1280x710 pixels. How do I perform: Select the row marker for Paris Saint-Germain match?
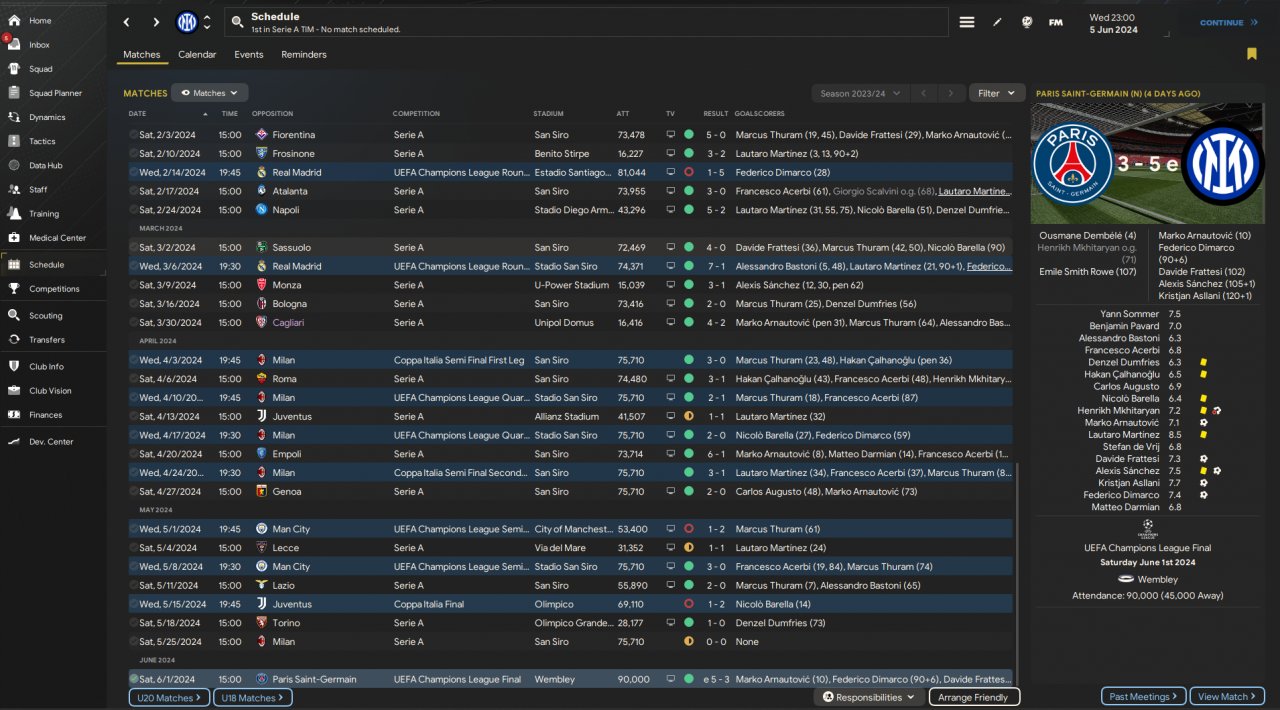point(133,679)
